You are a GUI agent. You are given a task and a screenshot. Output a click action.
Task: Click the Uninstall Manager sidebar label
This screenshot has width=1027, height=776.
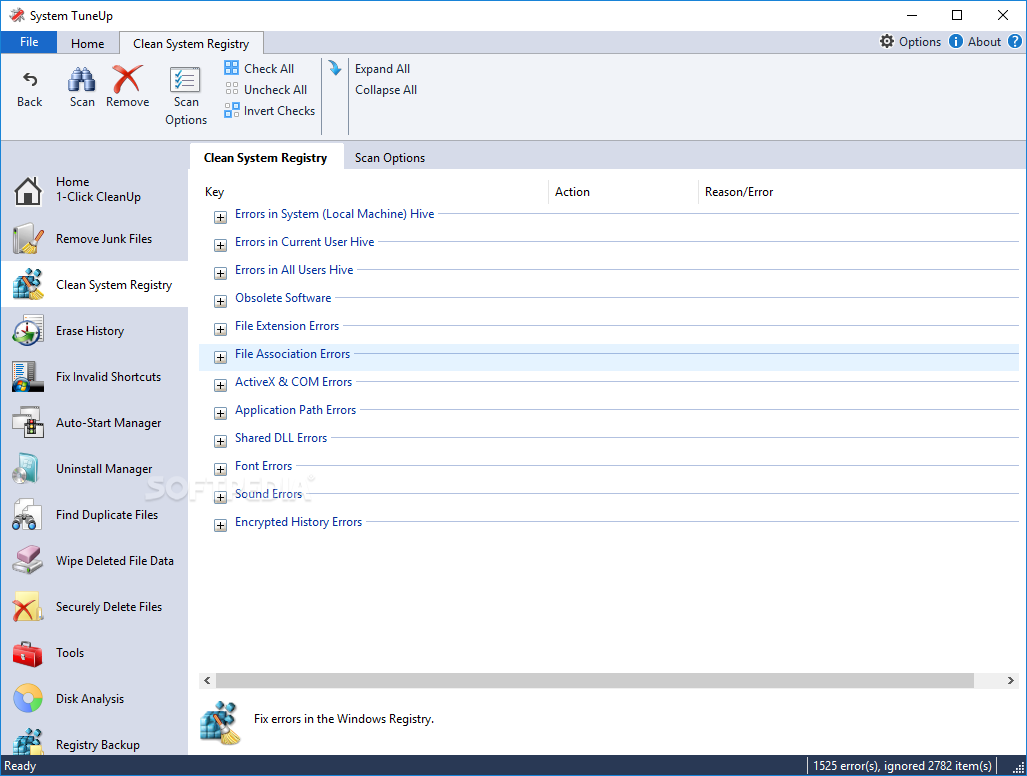pyautogui.click(x=104, y=469)
